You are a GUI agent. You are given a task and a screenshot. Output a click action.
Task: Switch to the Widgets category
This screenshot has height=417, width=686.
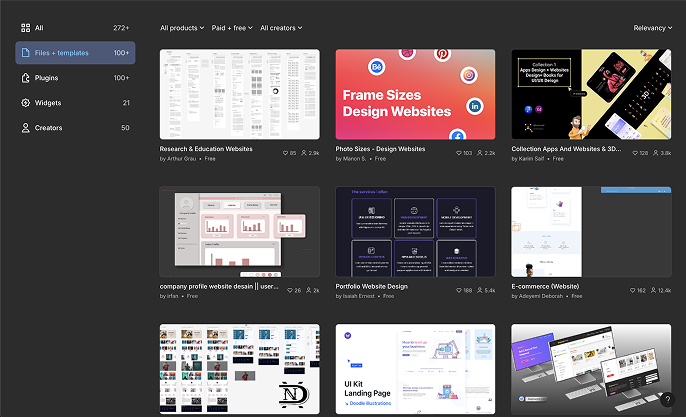pos(75,103)
